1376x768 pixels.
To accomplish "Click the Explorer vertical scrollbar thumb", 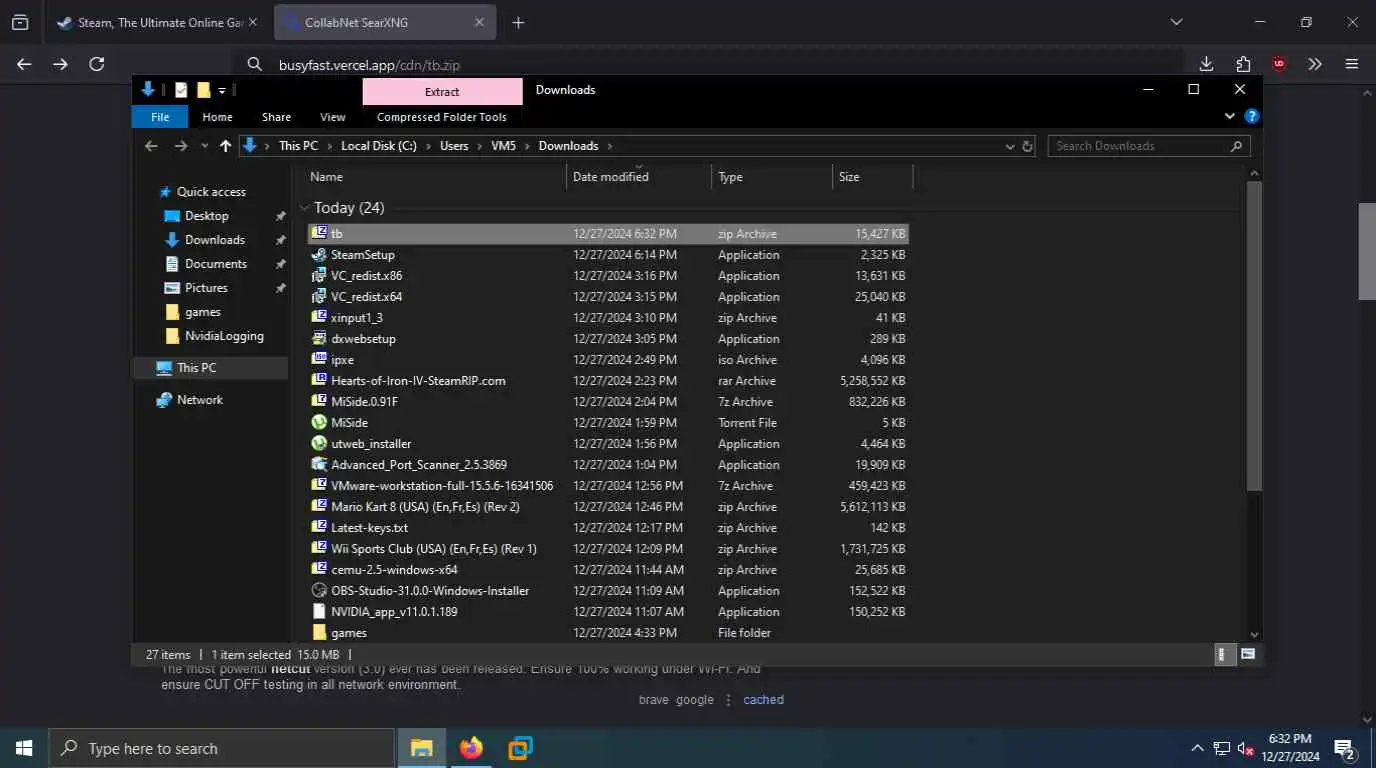I will pyautogui.click(x=1254, y=335).
